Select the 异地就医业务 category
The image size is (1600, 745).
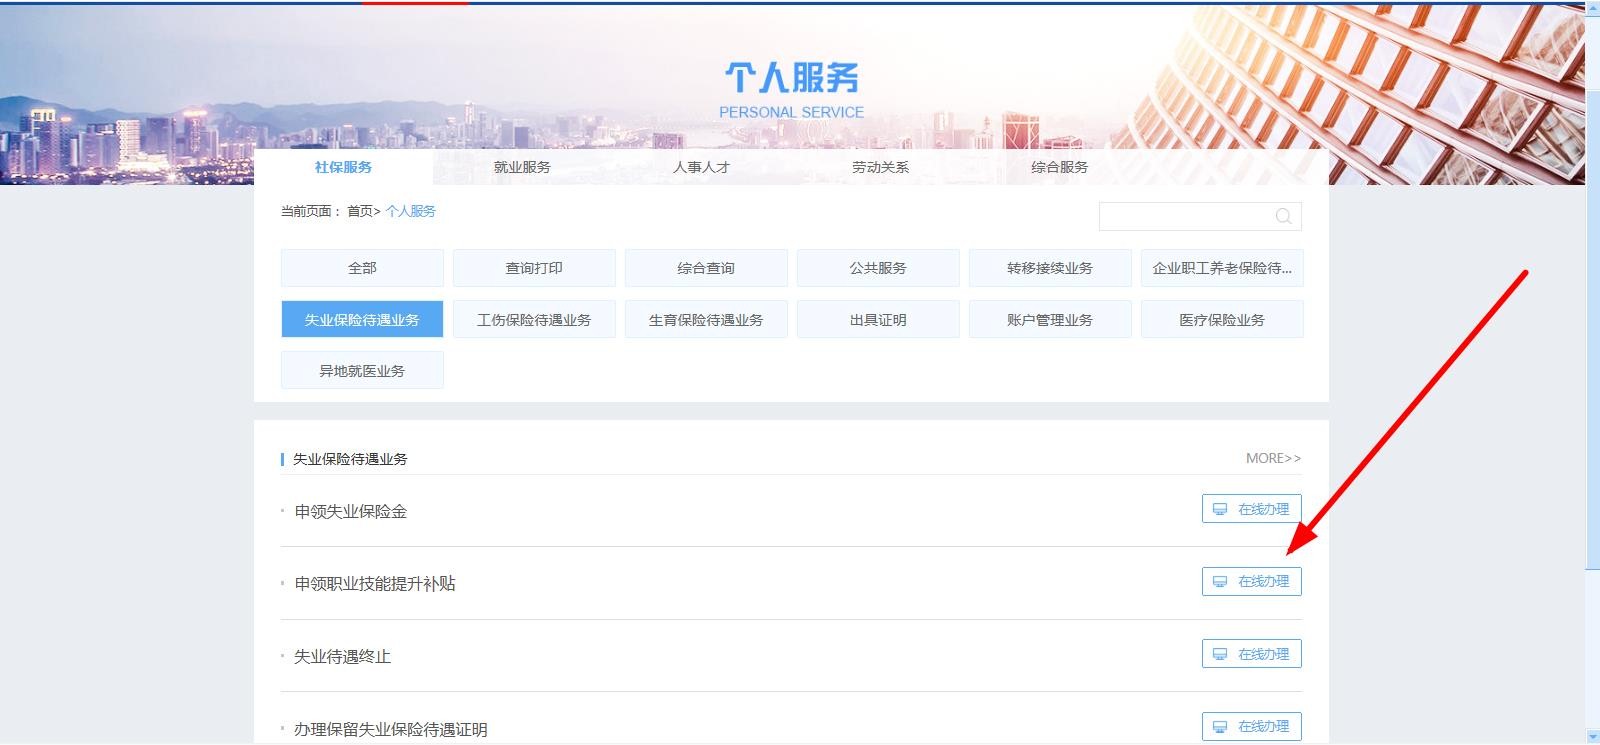coord(362,371)
